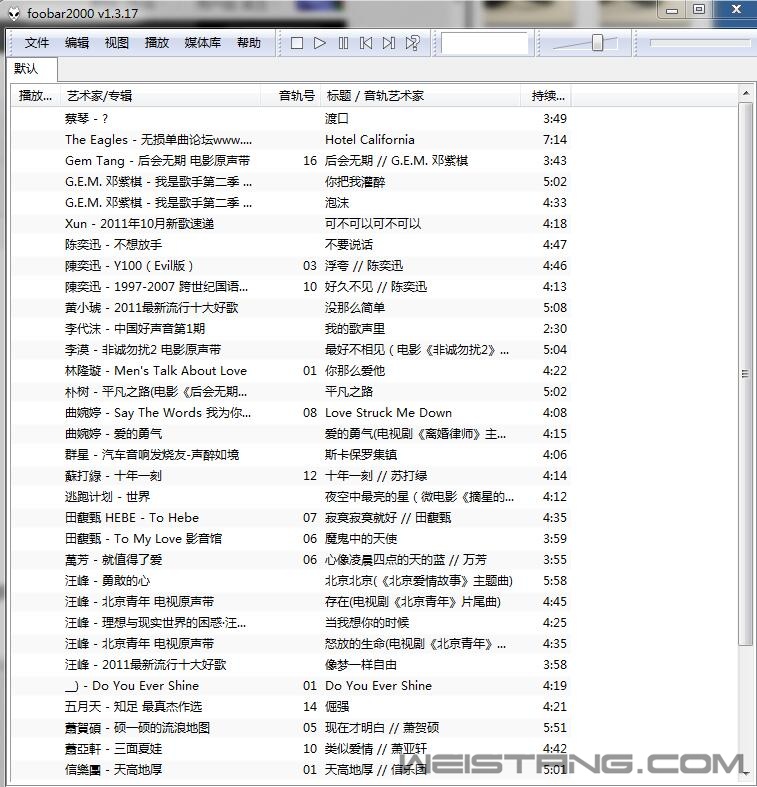Skip to the next track
This screenshot has width=757, height=787.
click(x=389, y=43)
